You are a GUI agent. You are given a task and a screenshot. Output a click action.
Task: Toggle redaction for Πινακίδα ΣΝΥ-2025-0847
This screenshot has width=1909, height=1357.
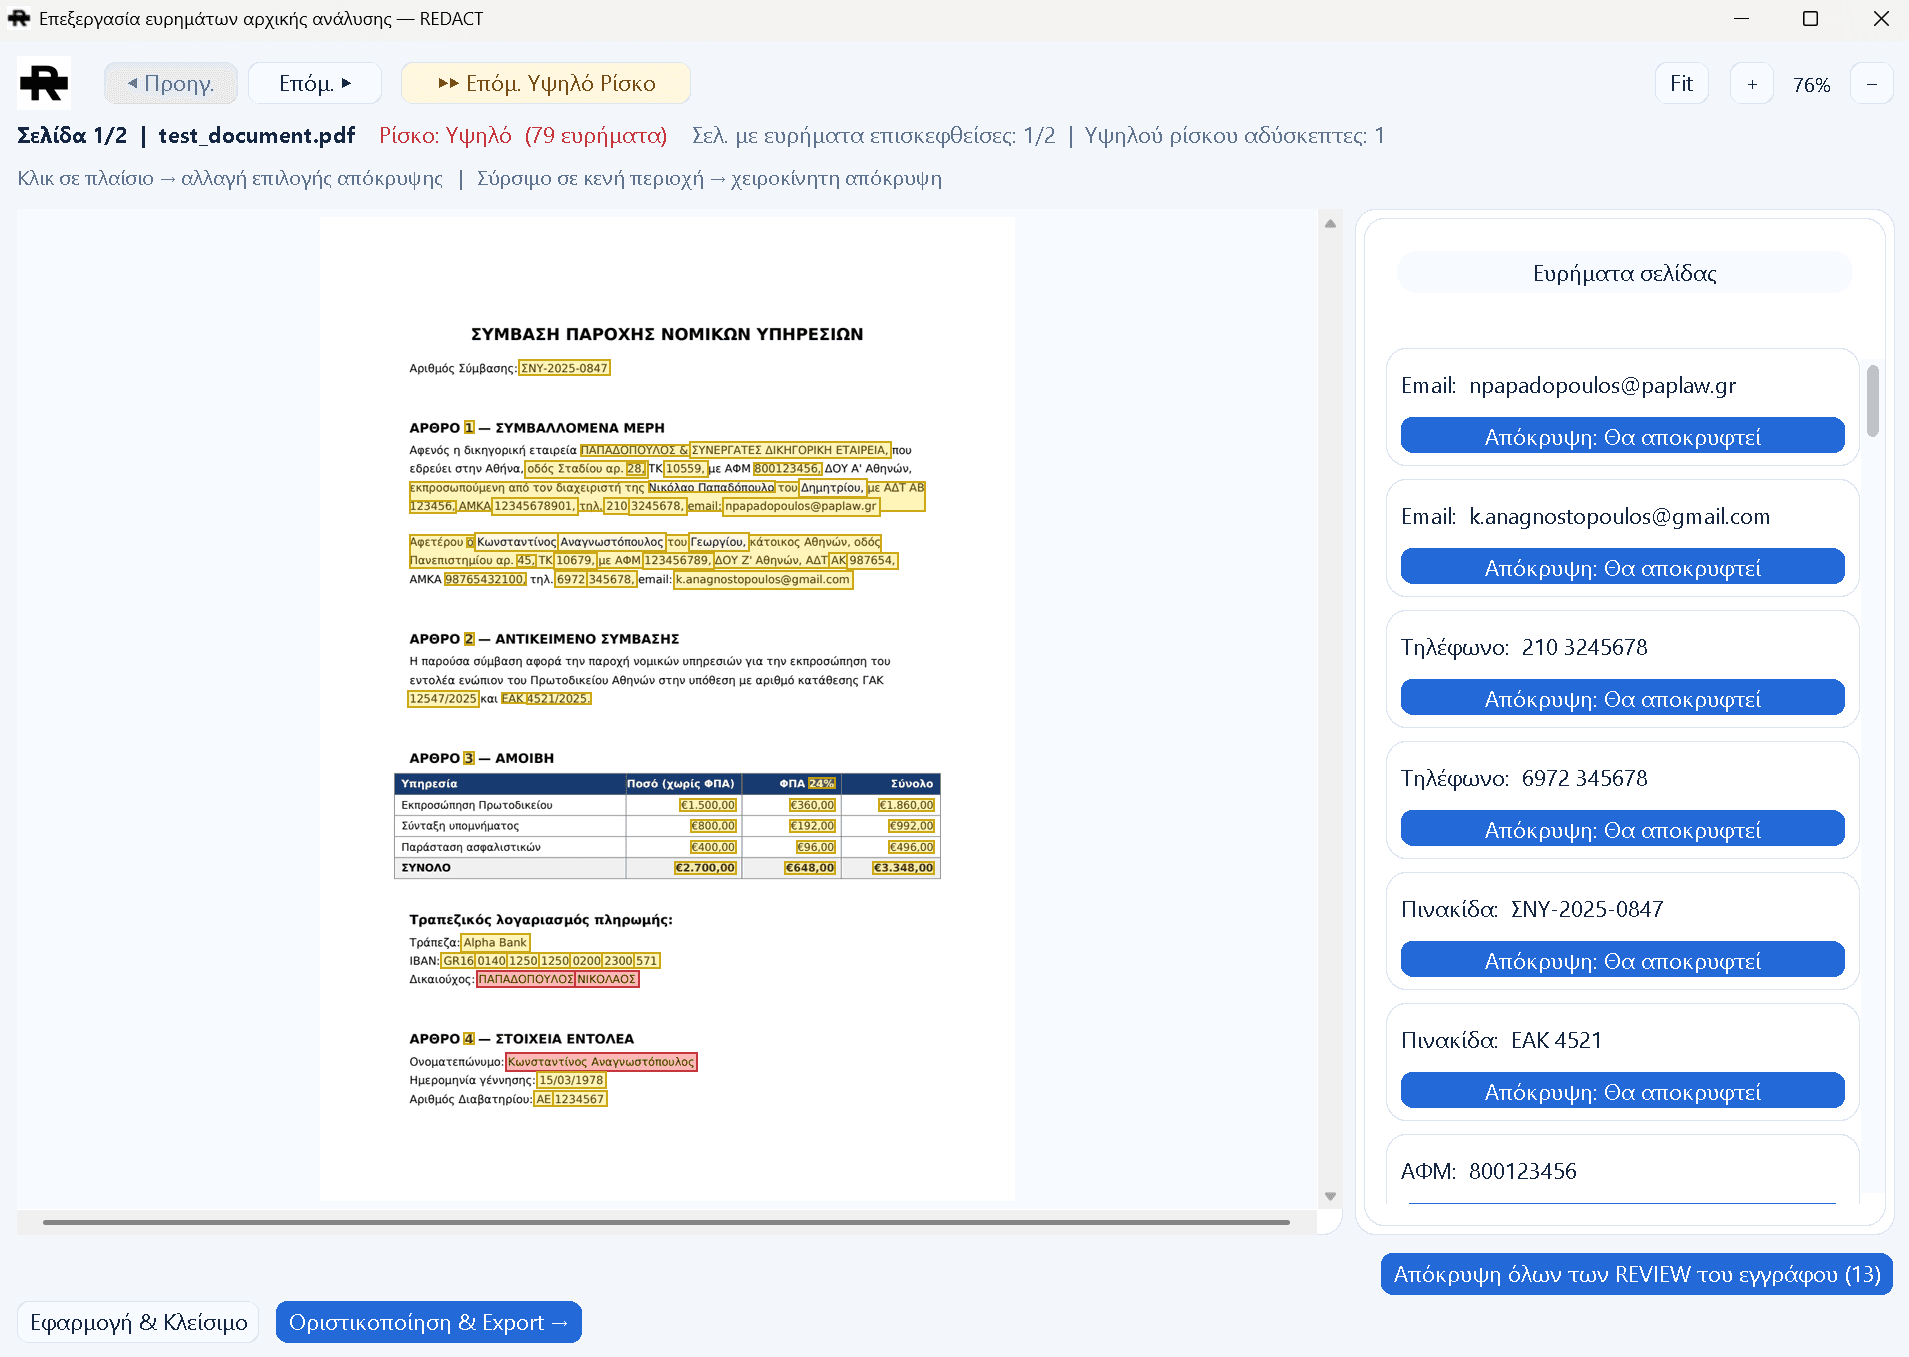(1622, 960)
